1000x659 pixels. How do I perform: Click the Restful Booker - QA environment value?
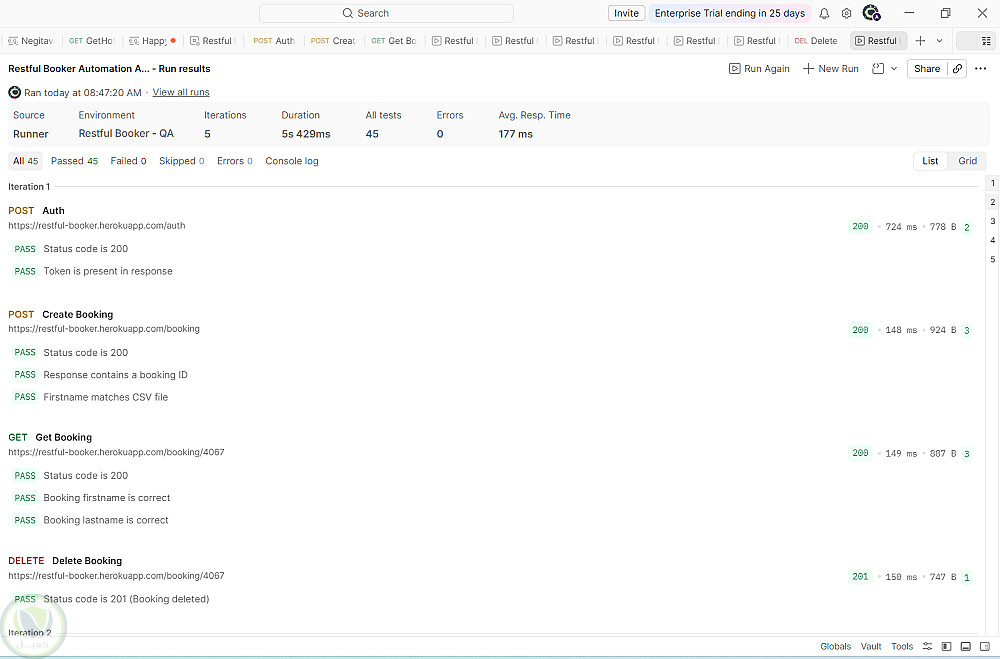tap(126, 133)
